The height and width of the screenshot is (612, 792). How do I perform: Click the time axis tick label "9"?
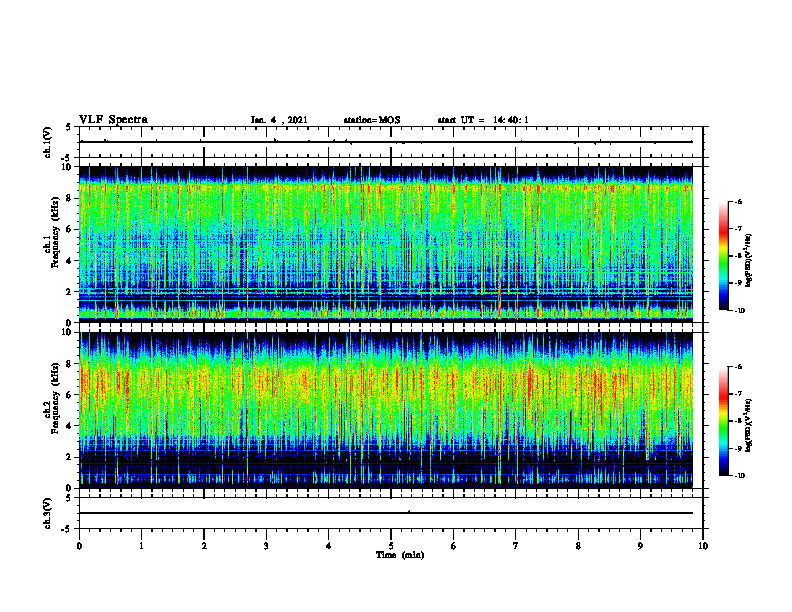640,546
